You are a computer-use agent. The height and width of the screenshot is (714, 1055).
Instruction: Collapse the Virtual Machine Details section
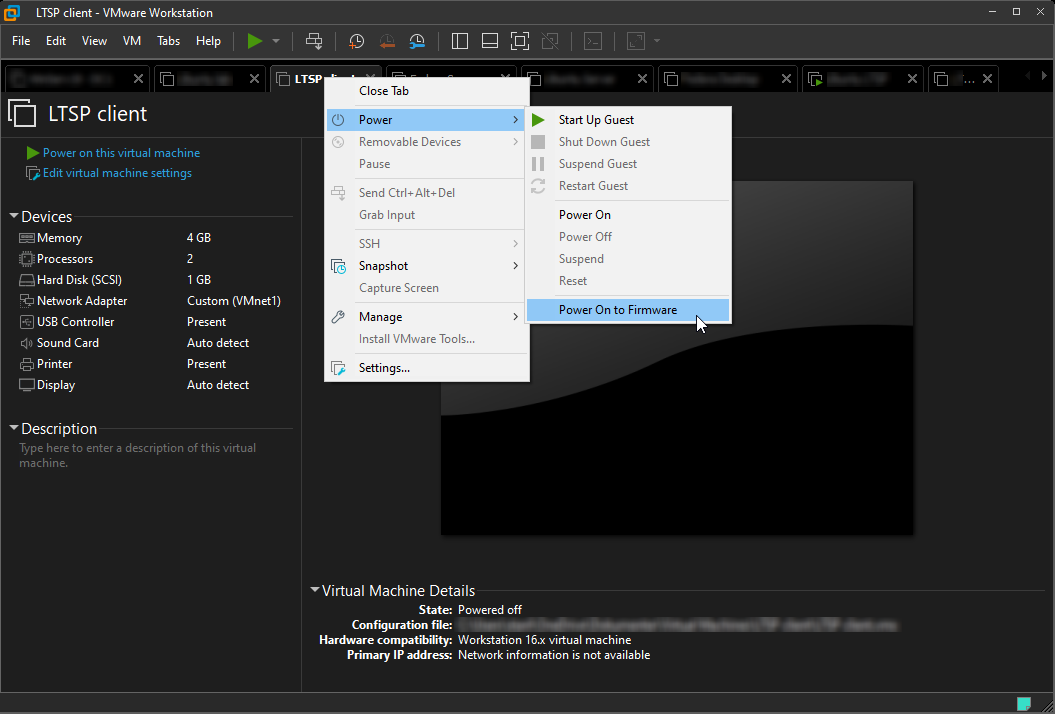pos(314,590)
